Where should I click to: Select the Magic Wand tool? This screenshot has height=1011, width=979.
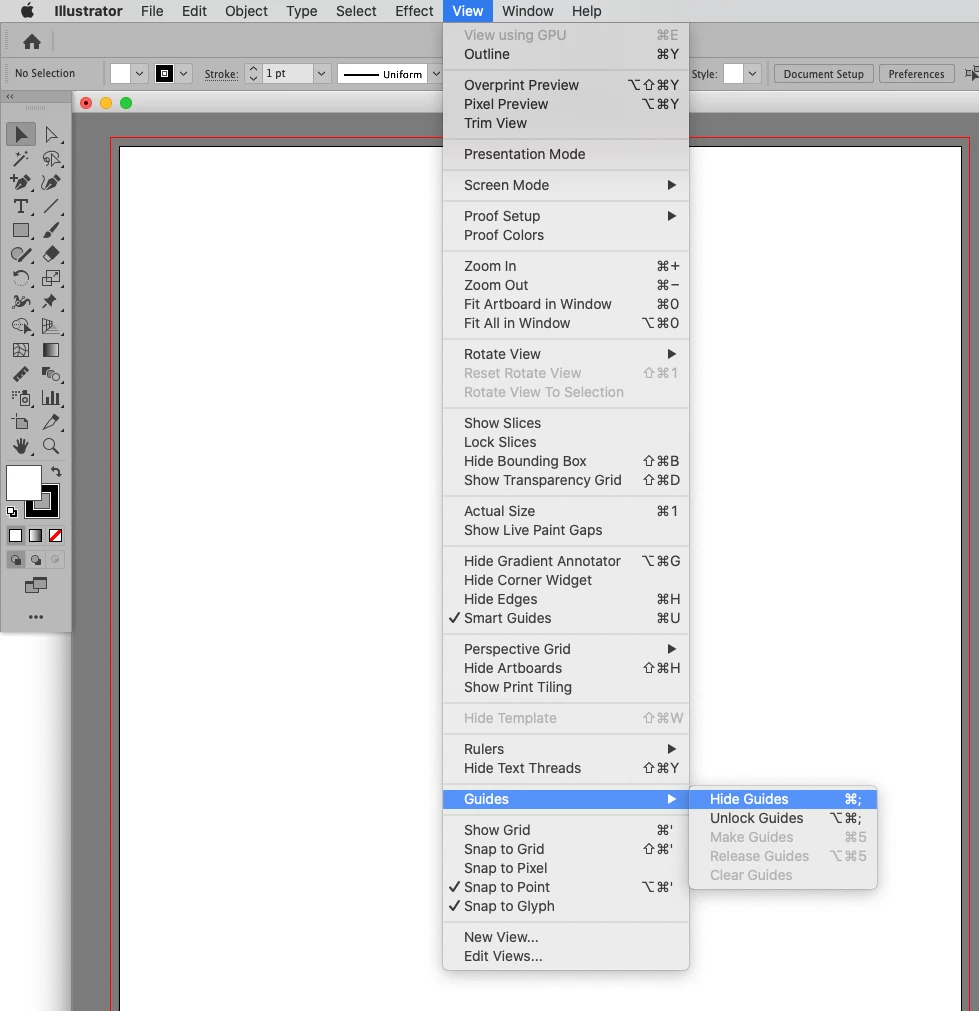click(x=21, y=158)
